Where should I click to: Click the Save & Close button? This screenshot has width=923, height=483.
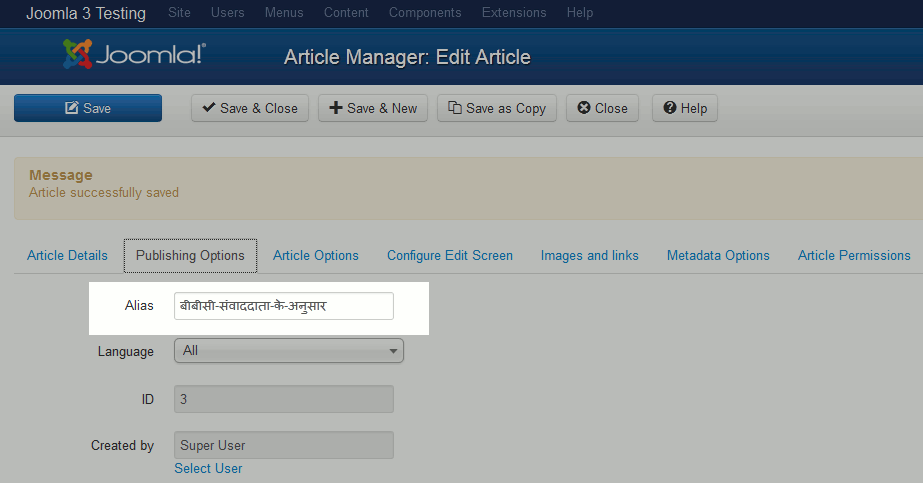[x=250, y=108]
